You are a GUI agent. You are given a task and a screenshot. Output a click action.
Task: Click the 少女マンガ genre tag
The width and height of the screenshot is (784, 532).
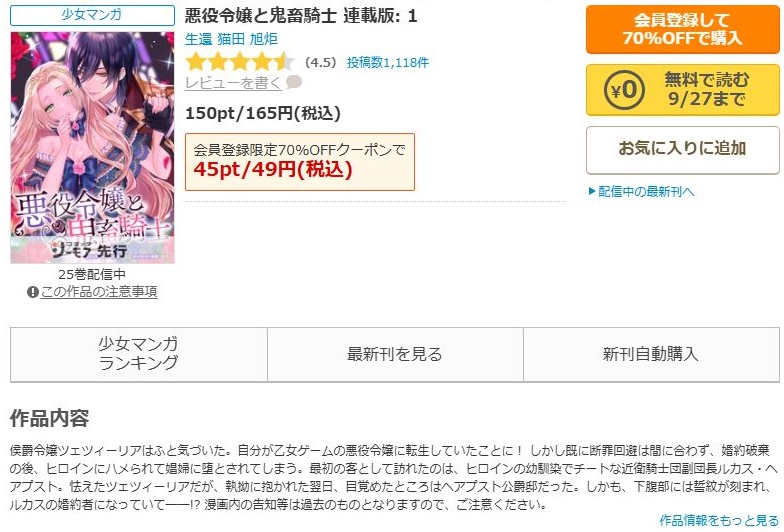point(92,16)
